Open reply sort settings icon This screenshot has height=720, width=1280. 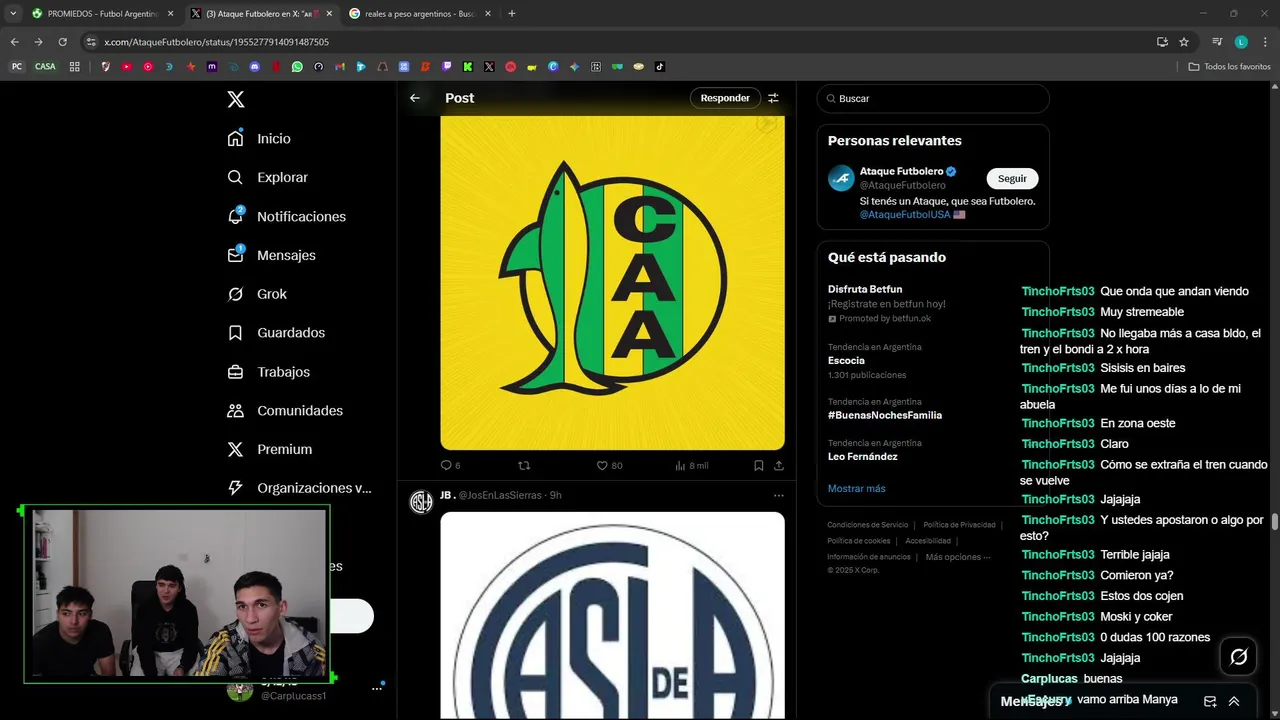pyautogui.click(x=773, y=98)
